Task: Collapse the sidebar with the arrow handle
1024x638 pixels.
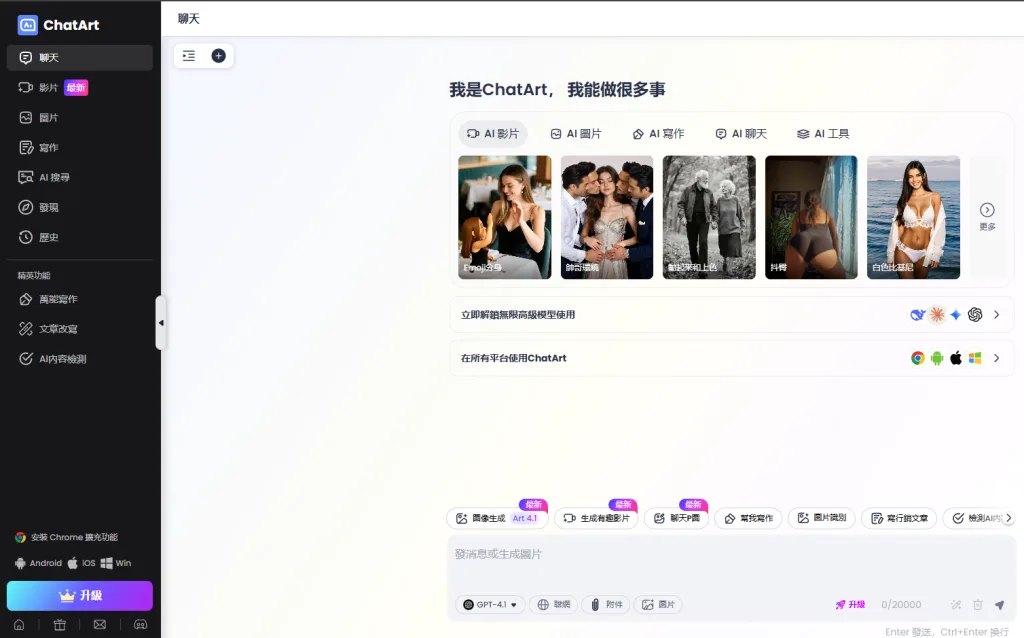Action: click(161, 323)
